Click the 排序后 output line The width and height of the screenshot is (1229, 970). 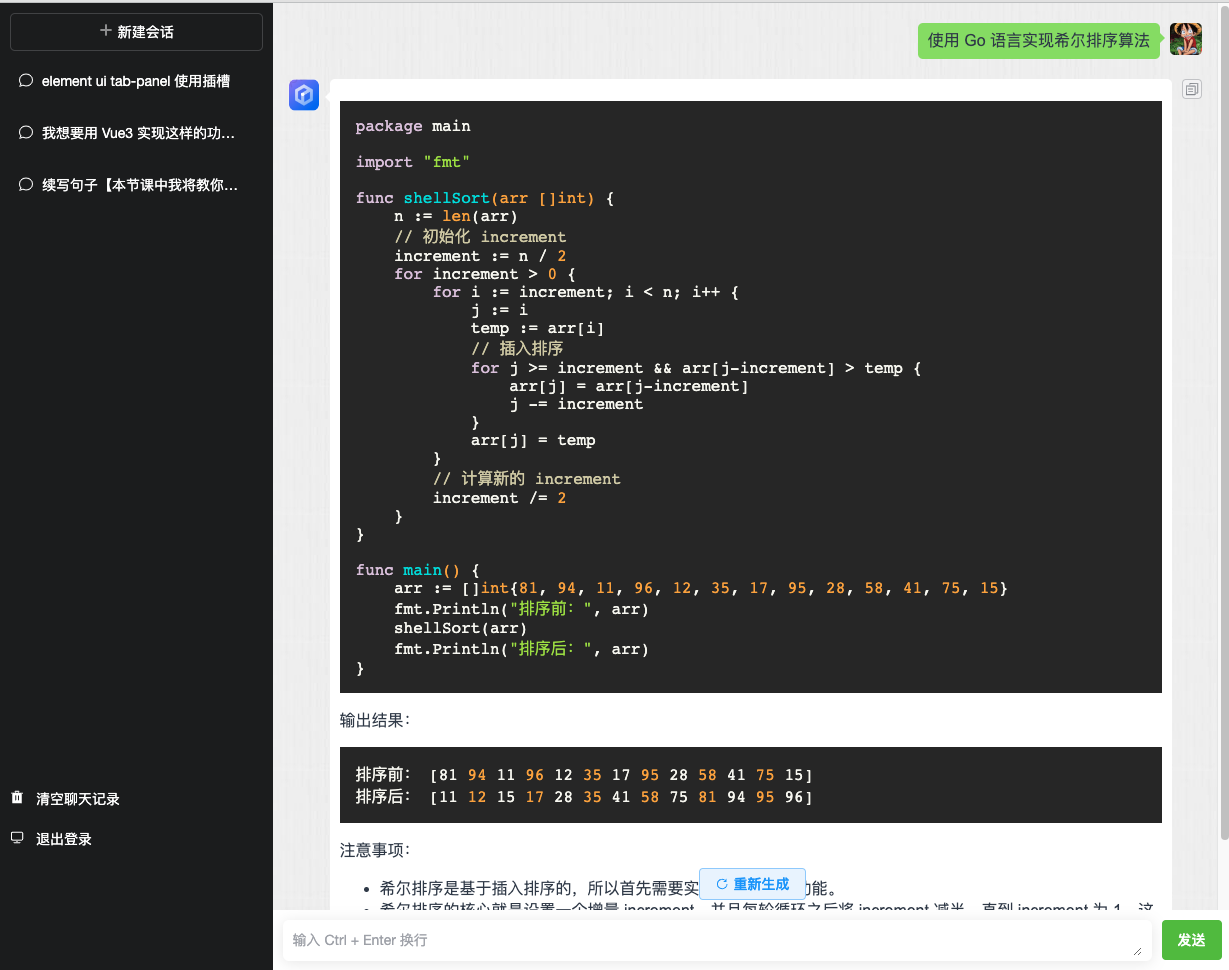[x=584, y=797]
